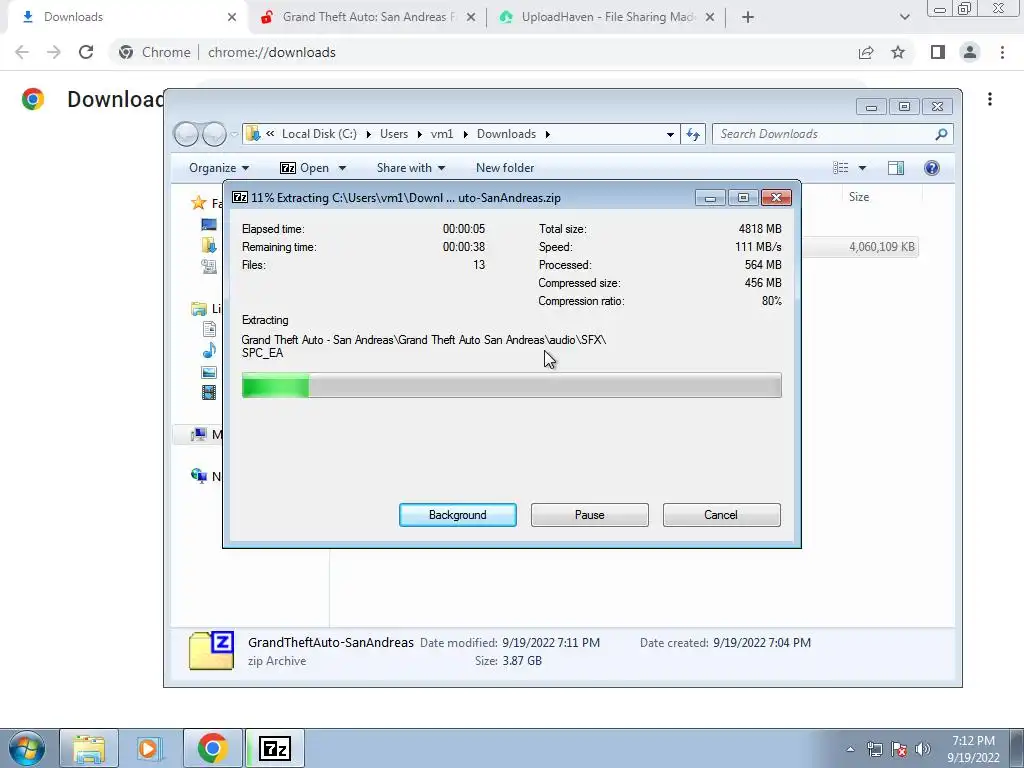Image resolution: width=1024 pixels, height=768 pixels.
Task: Open File Explorer taskbar icon
Action: pos(89,748)
